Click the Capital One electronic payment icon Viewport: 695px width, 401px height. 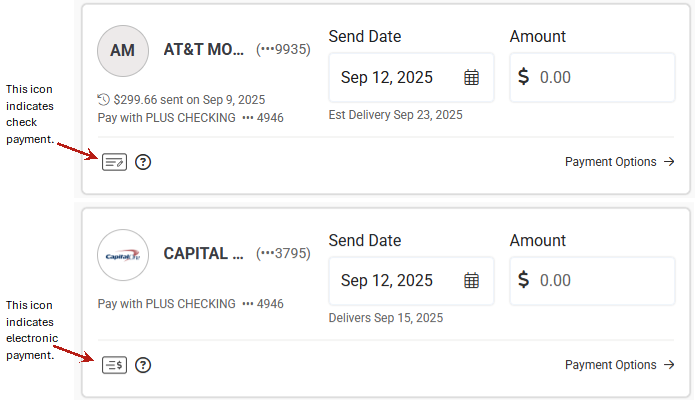pyautogui.click(x=114, y=365)
